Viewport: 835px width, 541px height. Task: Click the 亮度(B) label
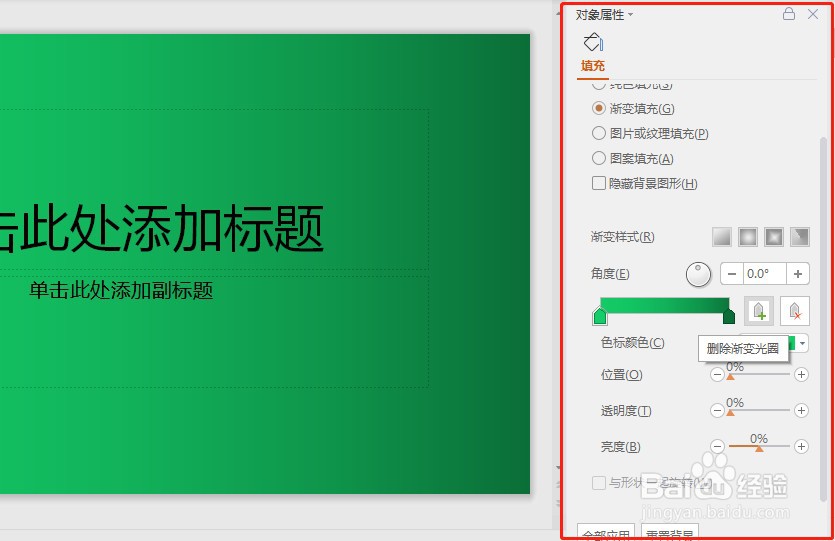pyautogui.click(x=620, y=446)
